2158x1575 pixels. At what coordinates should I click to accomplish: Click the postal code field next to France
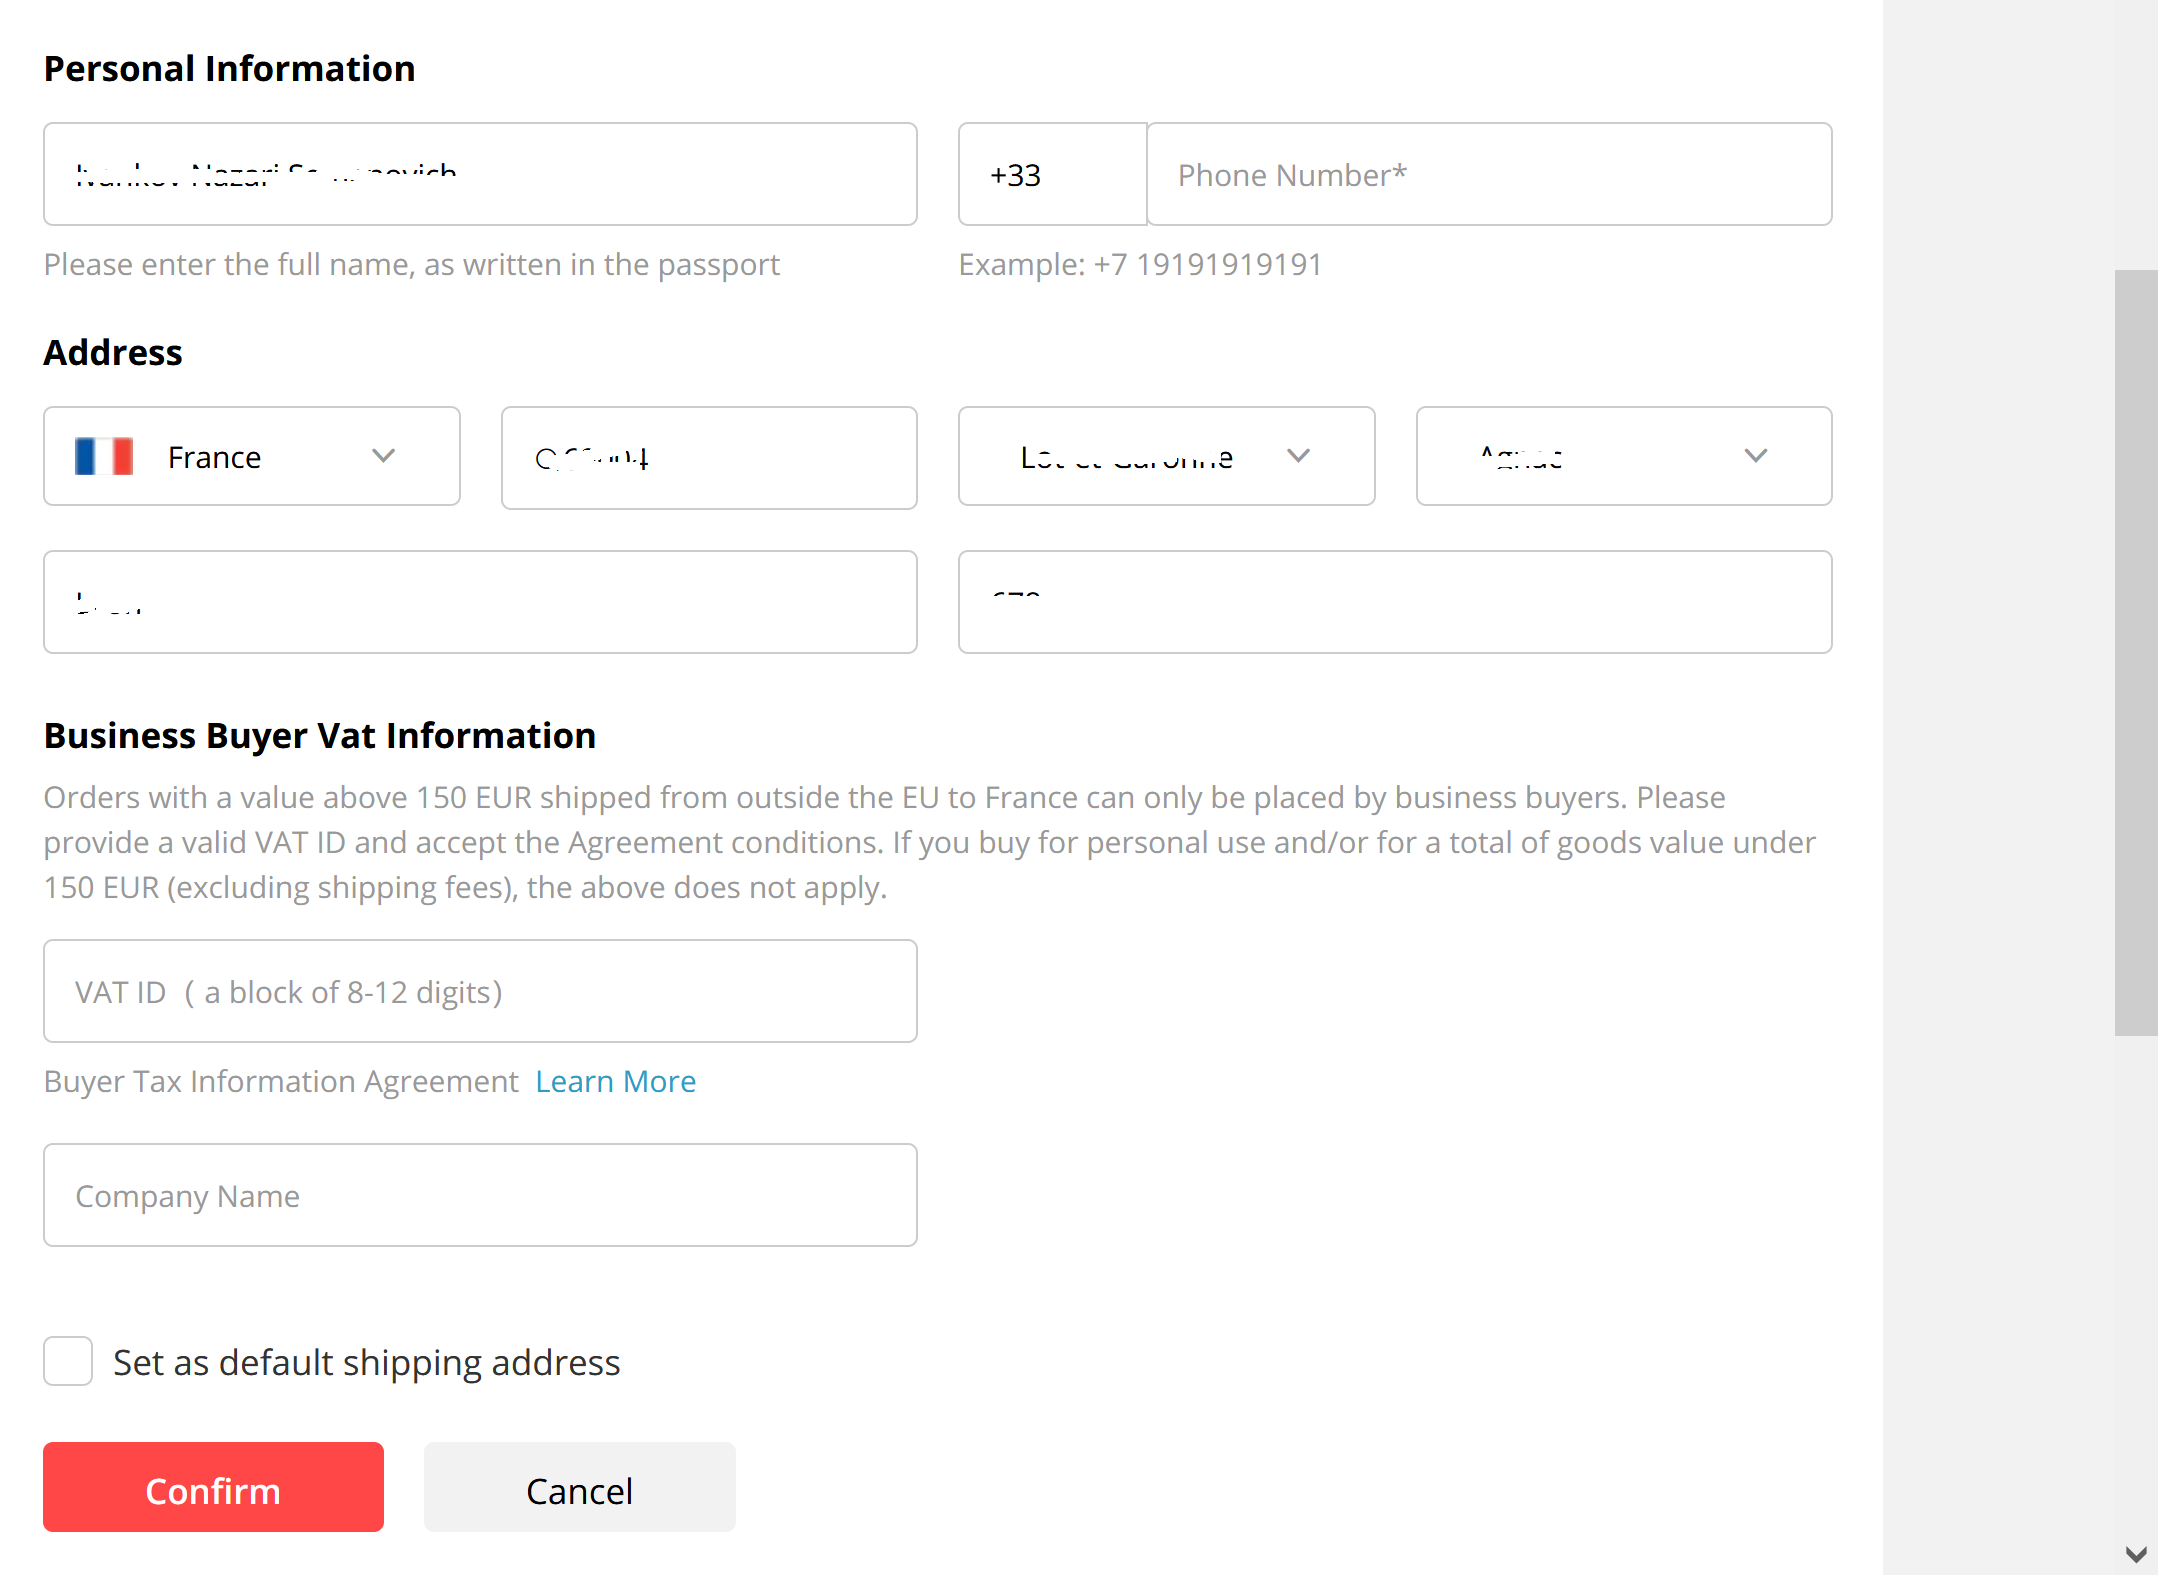tap(709, 458)
